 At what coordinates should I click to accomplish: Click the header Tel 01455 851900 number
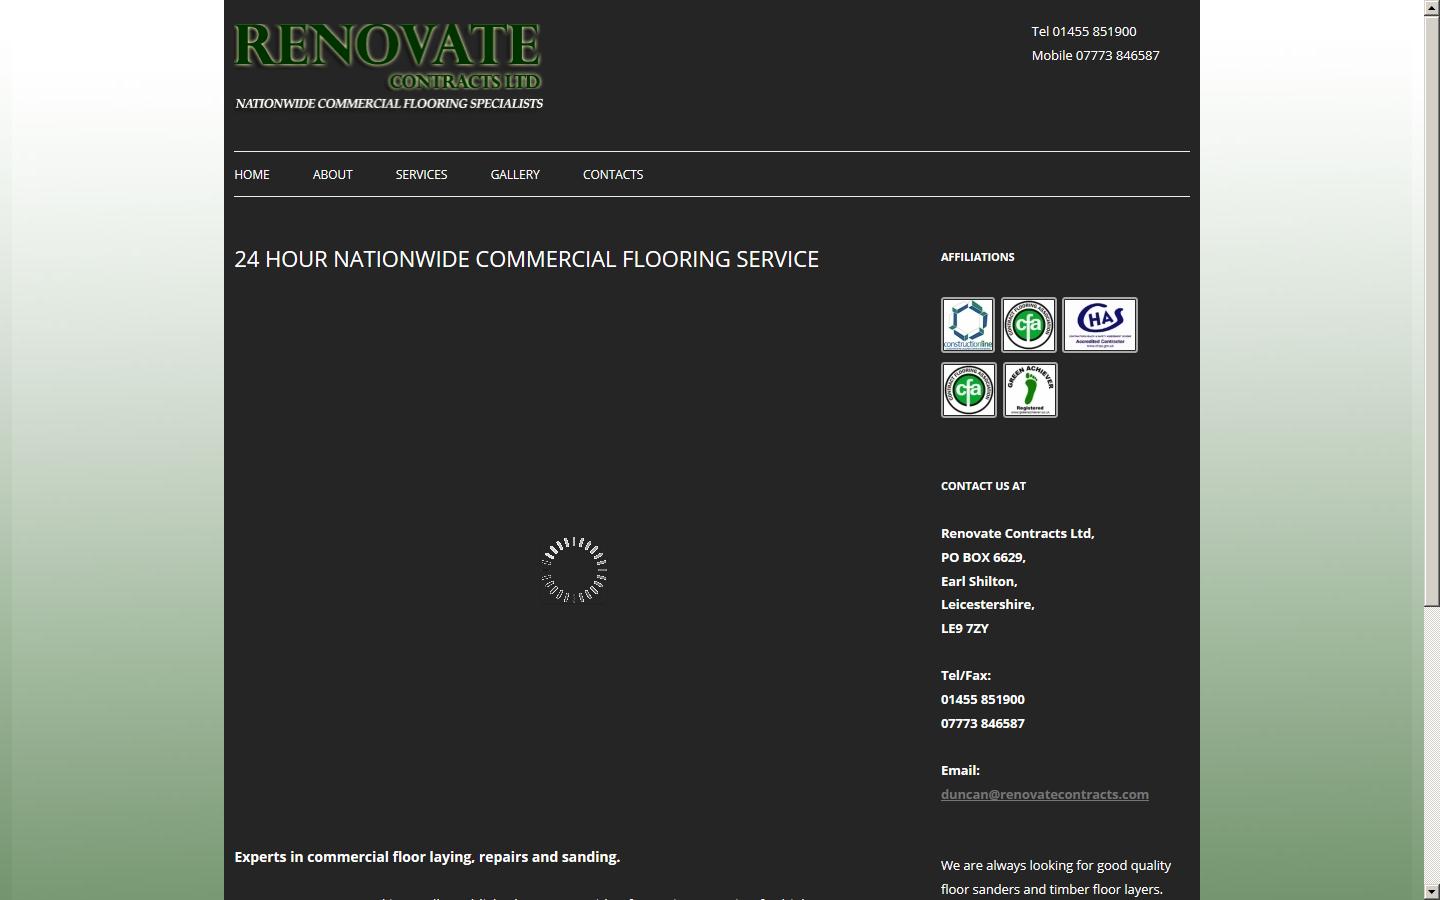coord(1084,31)
